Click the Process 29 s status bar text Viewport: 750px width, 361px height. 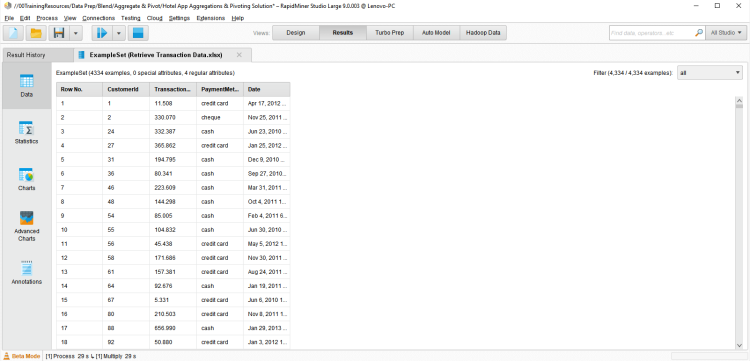point(67,356)
